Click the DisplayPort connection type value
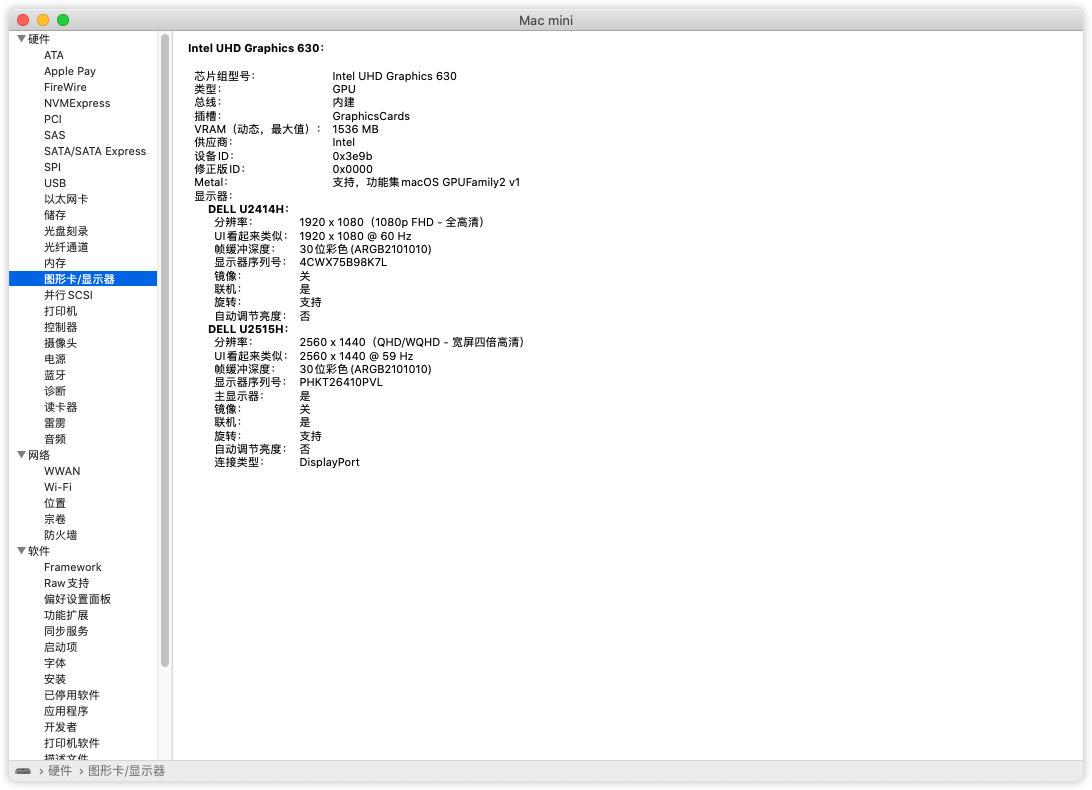1092x790 pixels. (329, 463)
